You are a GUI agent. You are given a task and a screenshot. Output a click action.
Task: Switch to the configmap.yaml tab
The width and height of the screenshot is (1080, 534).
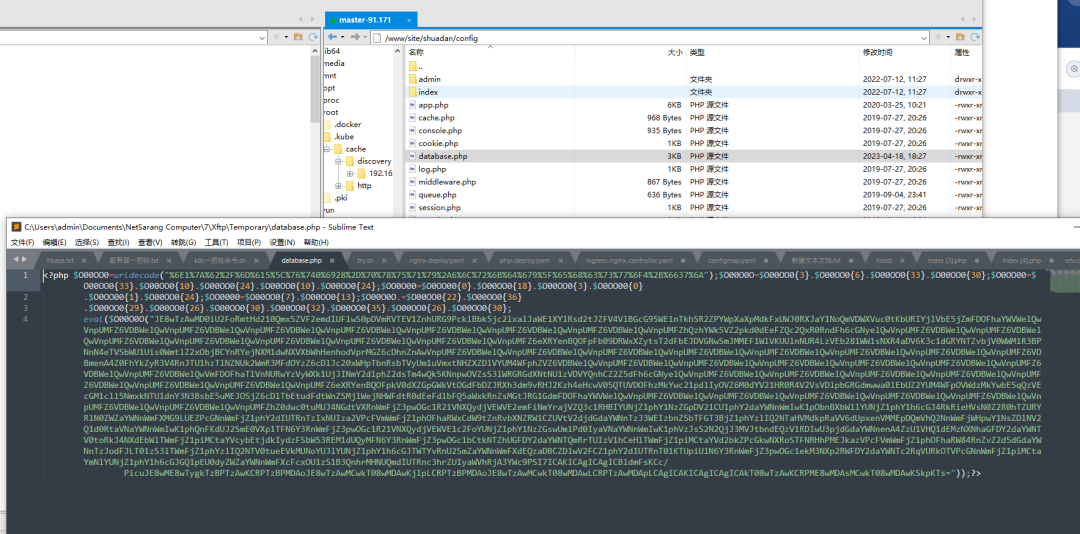click(x=732, y=260)
